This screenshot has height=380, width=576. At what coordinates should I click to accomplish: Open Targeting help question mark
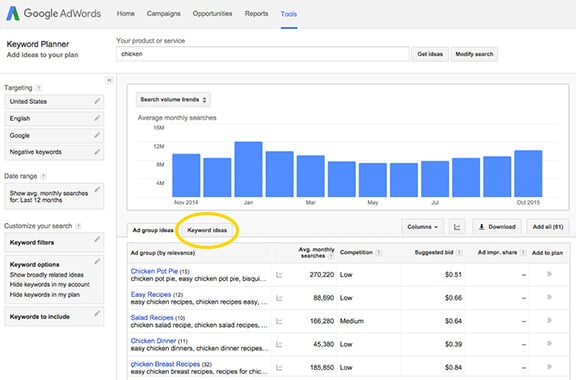point(39,88)
